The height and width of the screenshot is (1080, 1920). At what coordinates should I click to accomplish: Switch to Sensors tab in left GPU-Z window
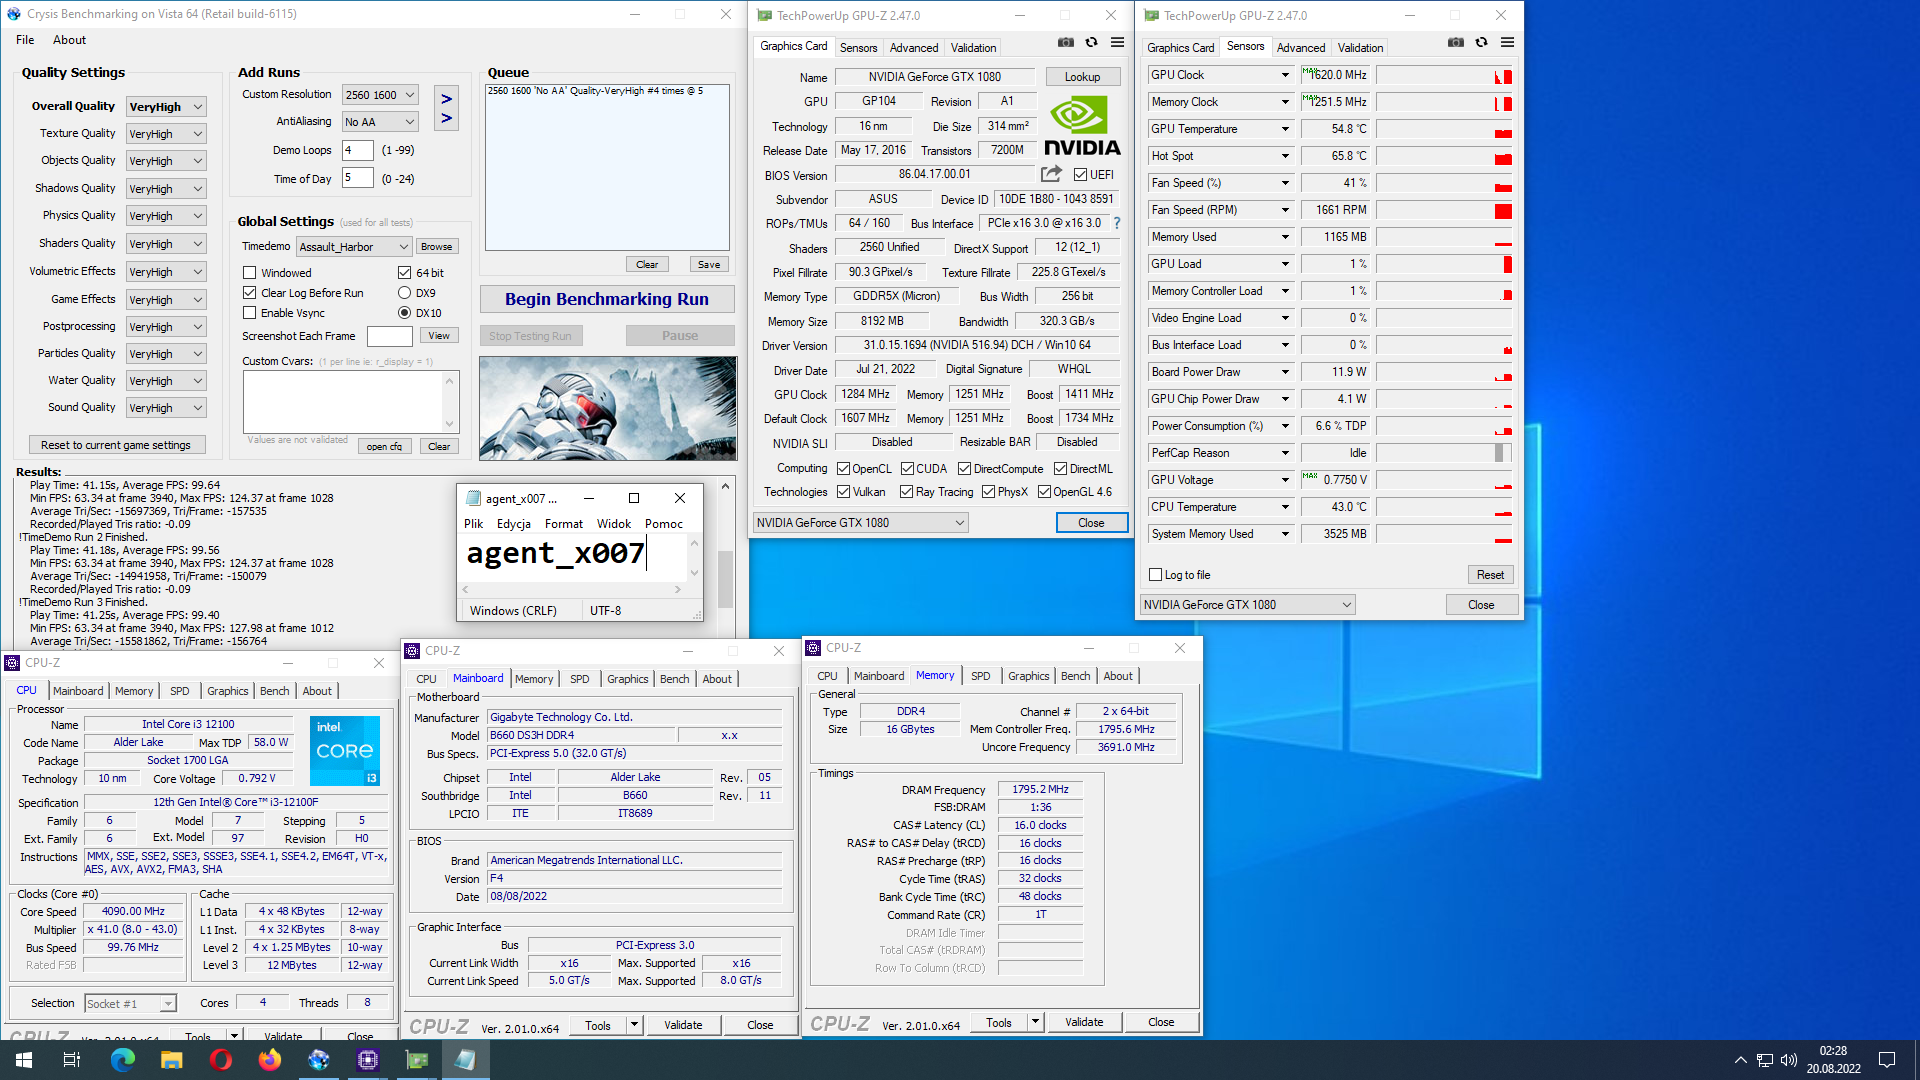pos(858,47)
